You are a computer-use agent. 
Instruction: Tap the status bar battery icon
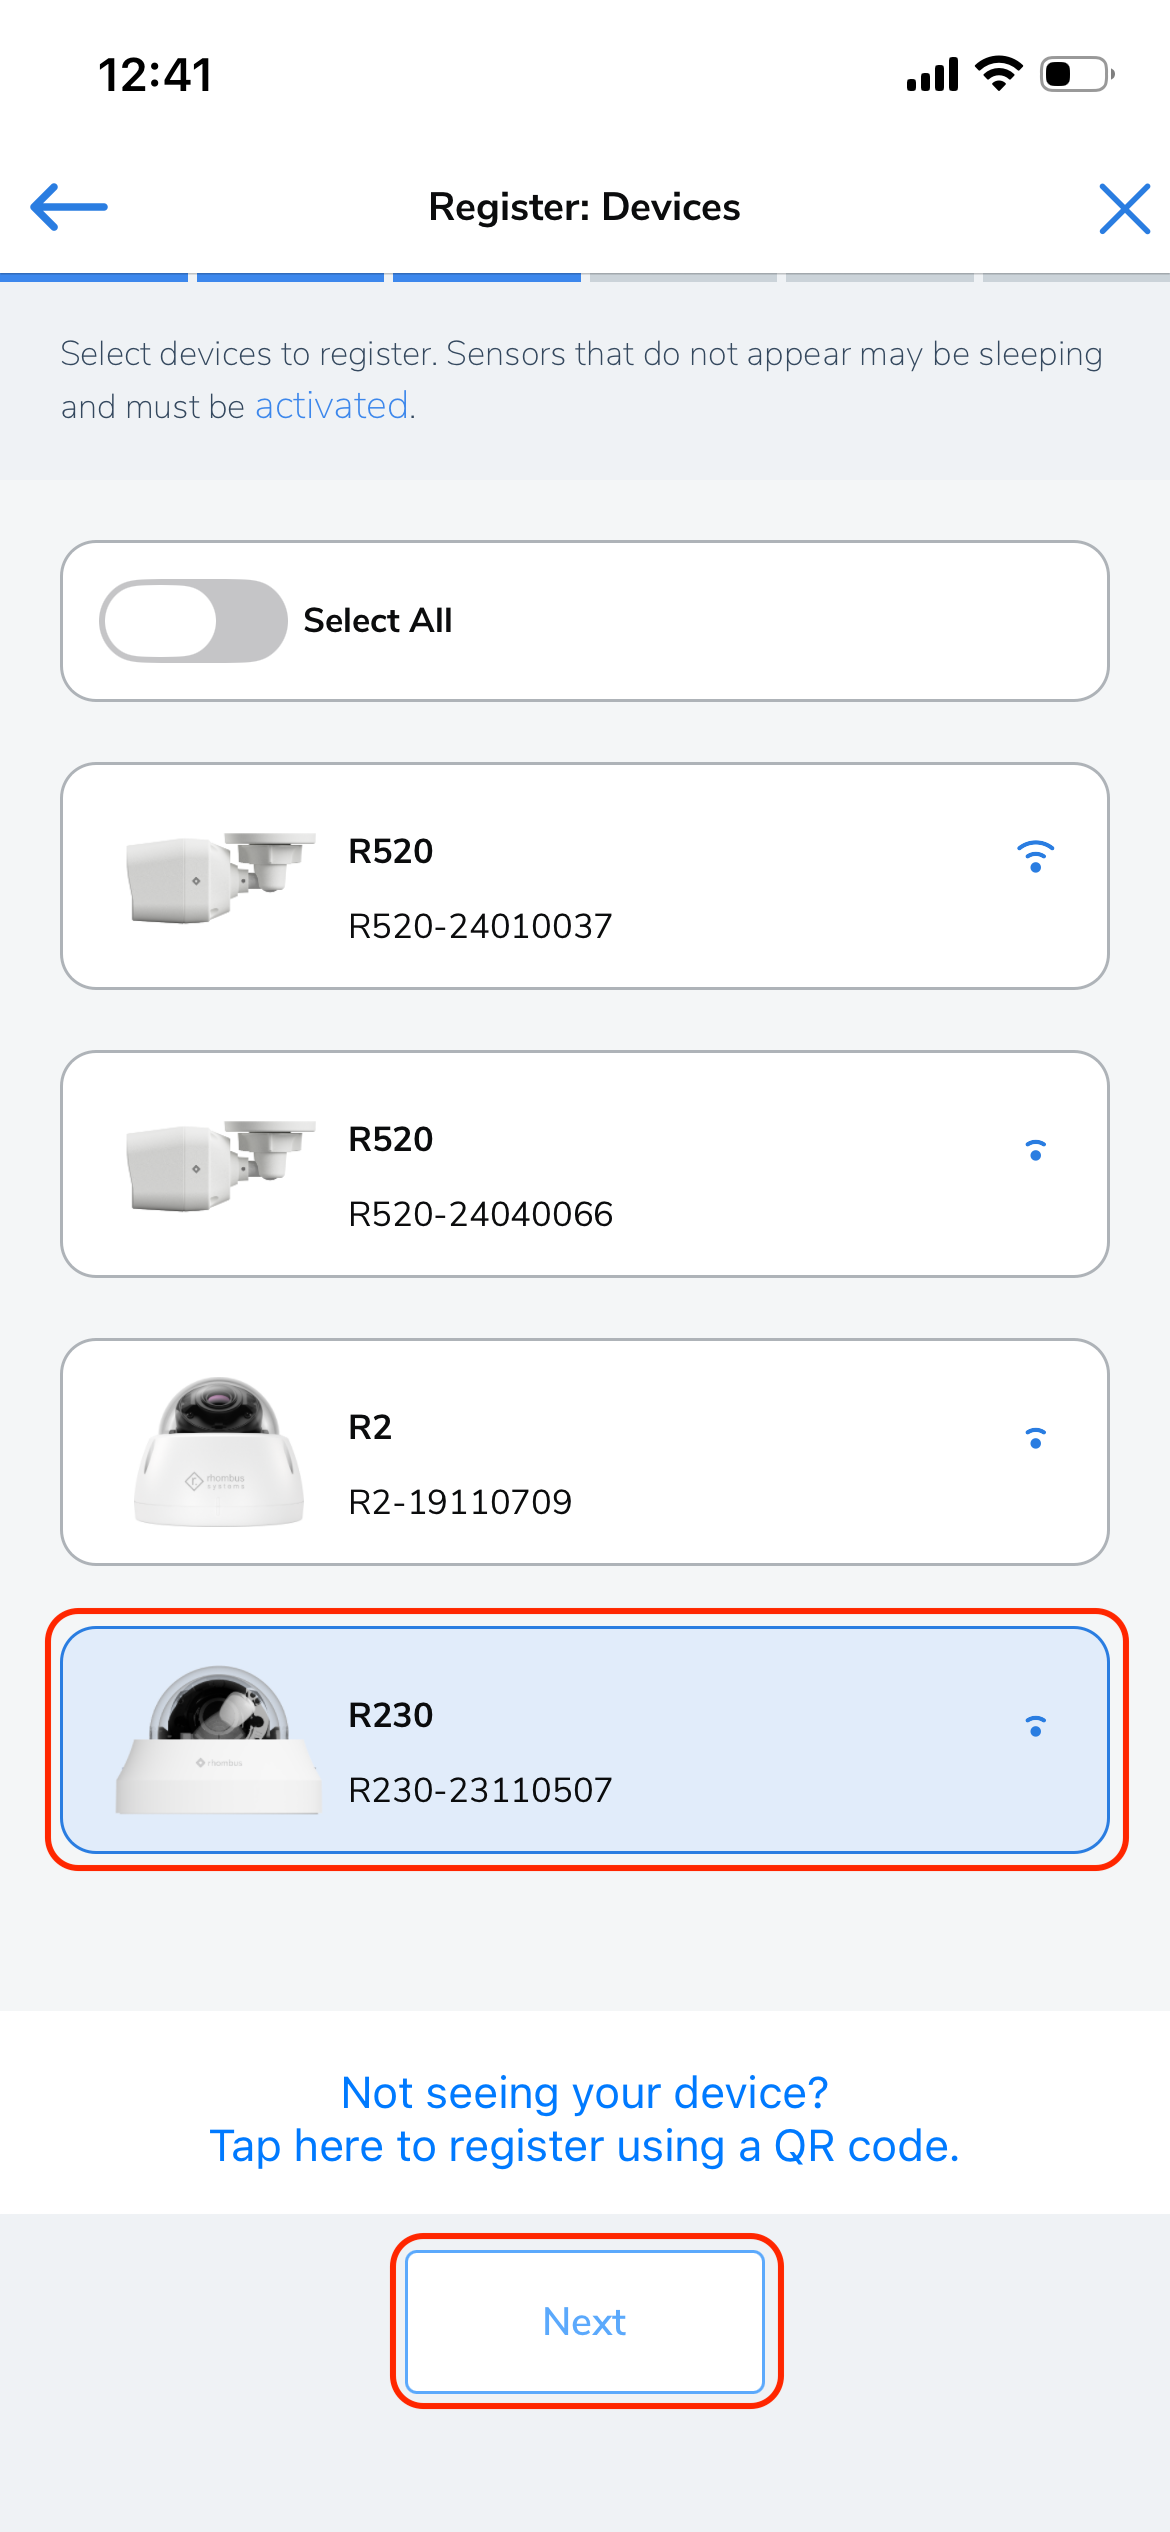click(1078, 74)
